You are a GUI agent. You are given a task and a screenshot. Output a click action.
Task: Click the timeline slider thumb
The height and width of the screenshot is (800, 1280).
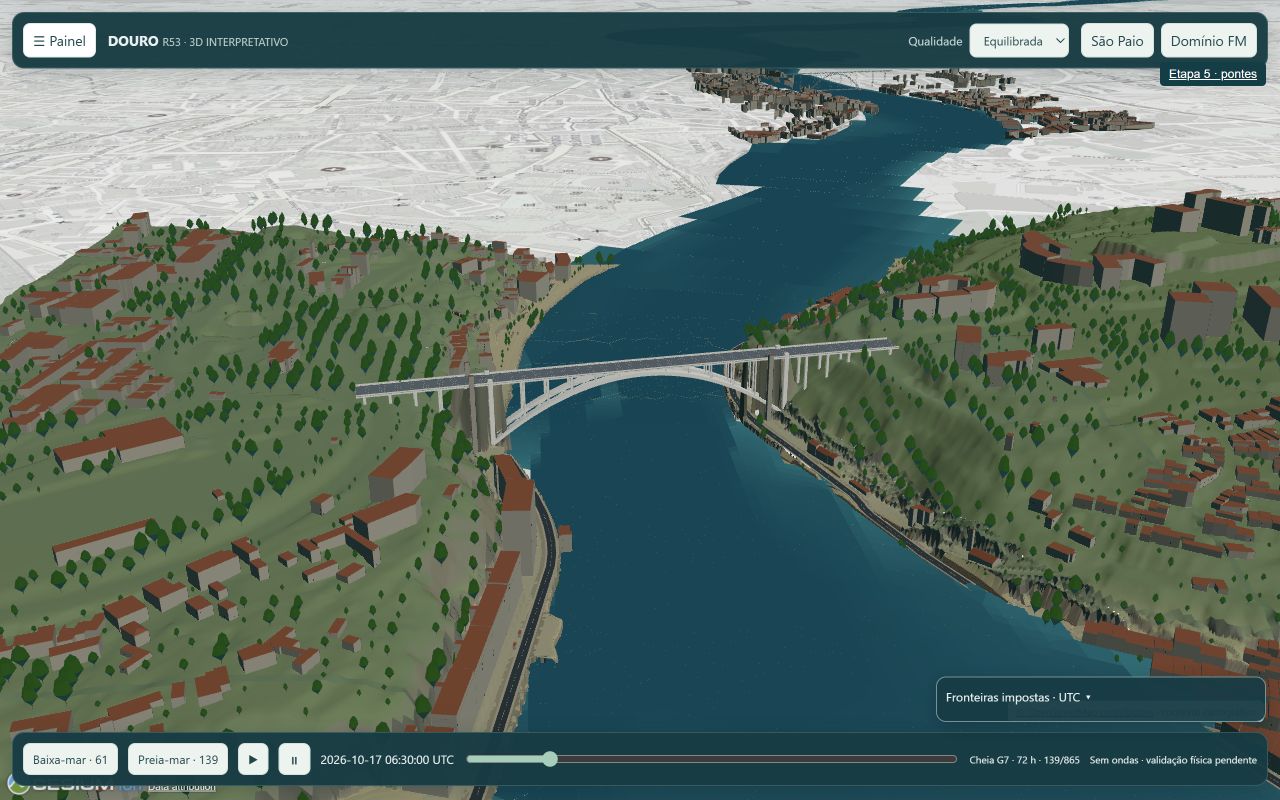tap(550, 759)
